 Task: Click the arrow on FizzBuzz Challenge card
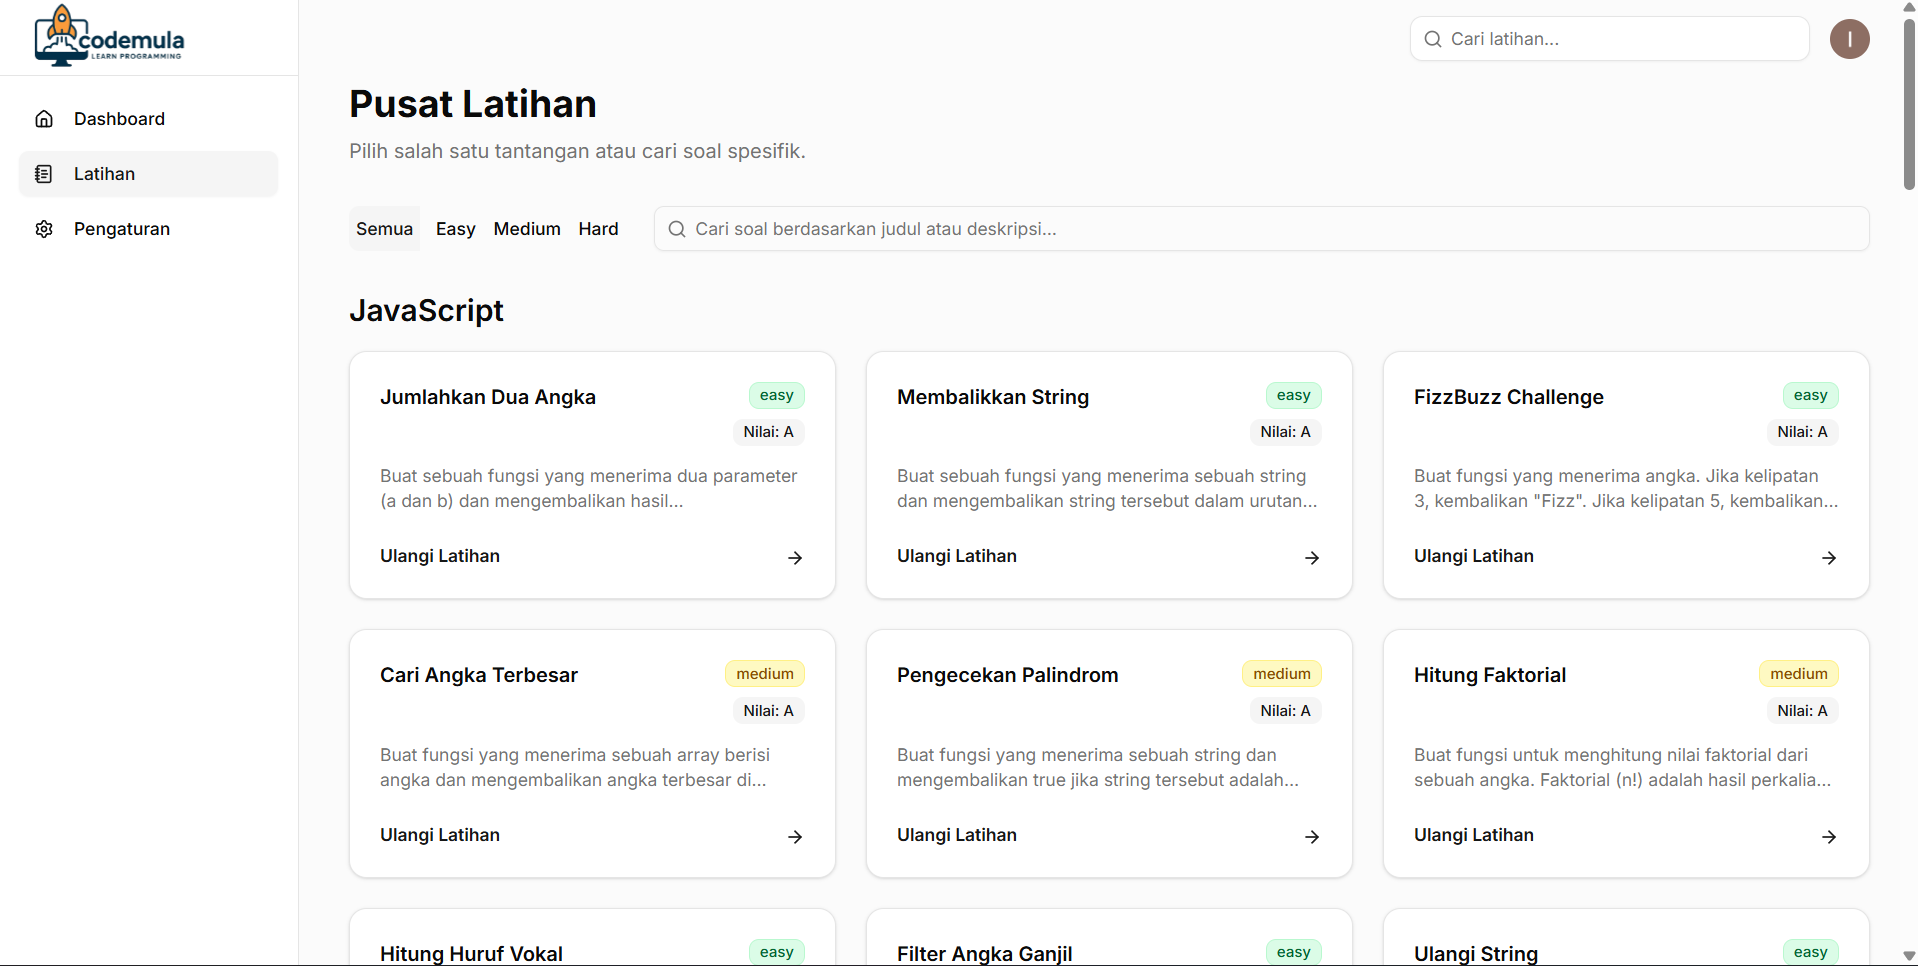tap(1828, 558)
